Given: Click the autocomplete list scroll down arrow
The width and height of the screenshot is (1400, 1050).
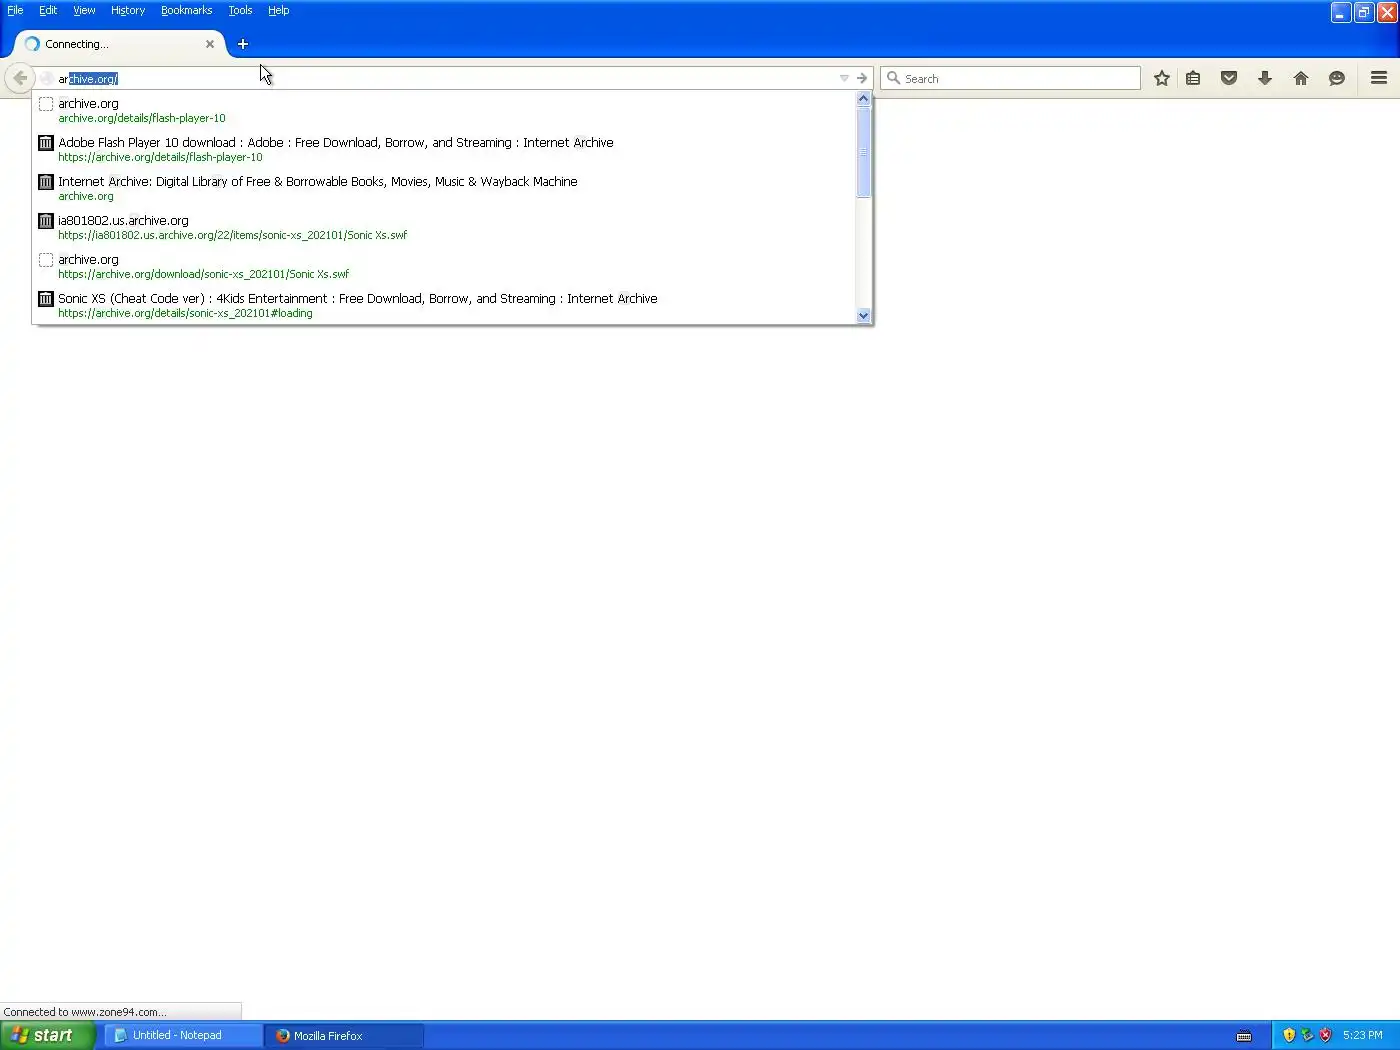Looking at the screenshot, I should (x=864, y=316).
